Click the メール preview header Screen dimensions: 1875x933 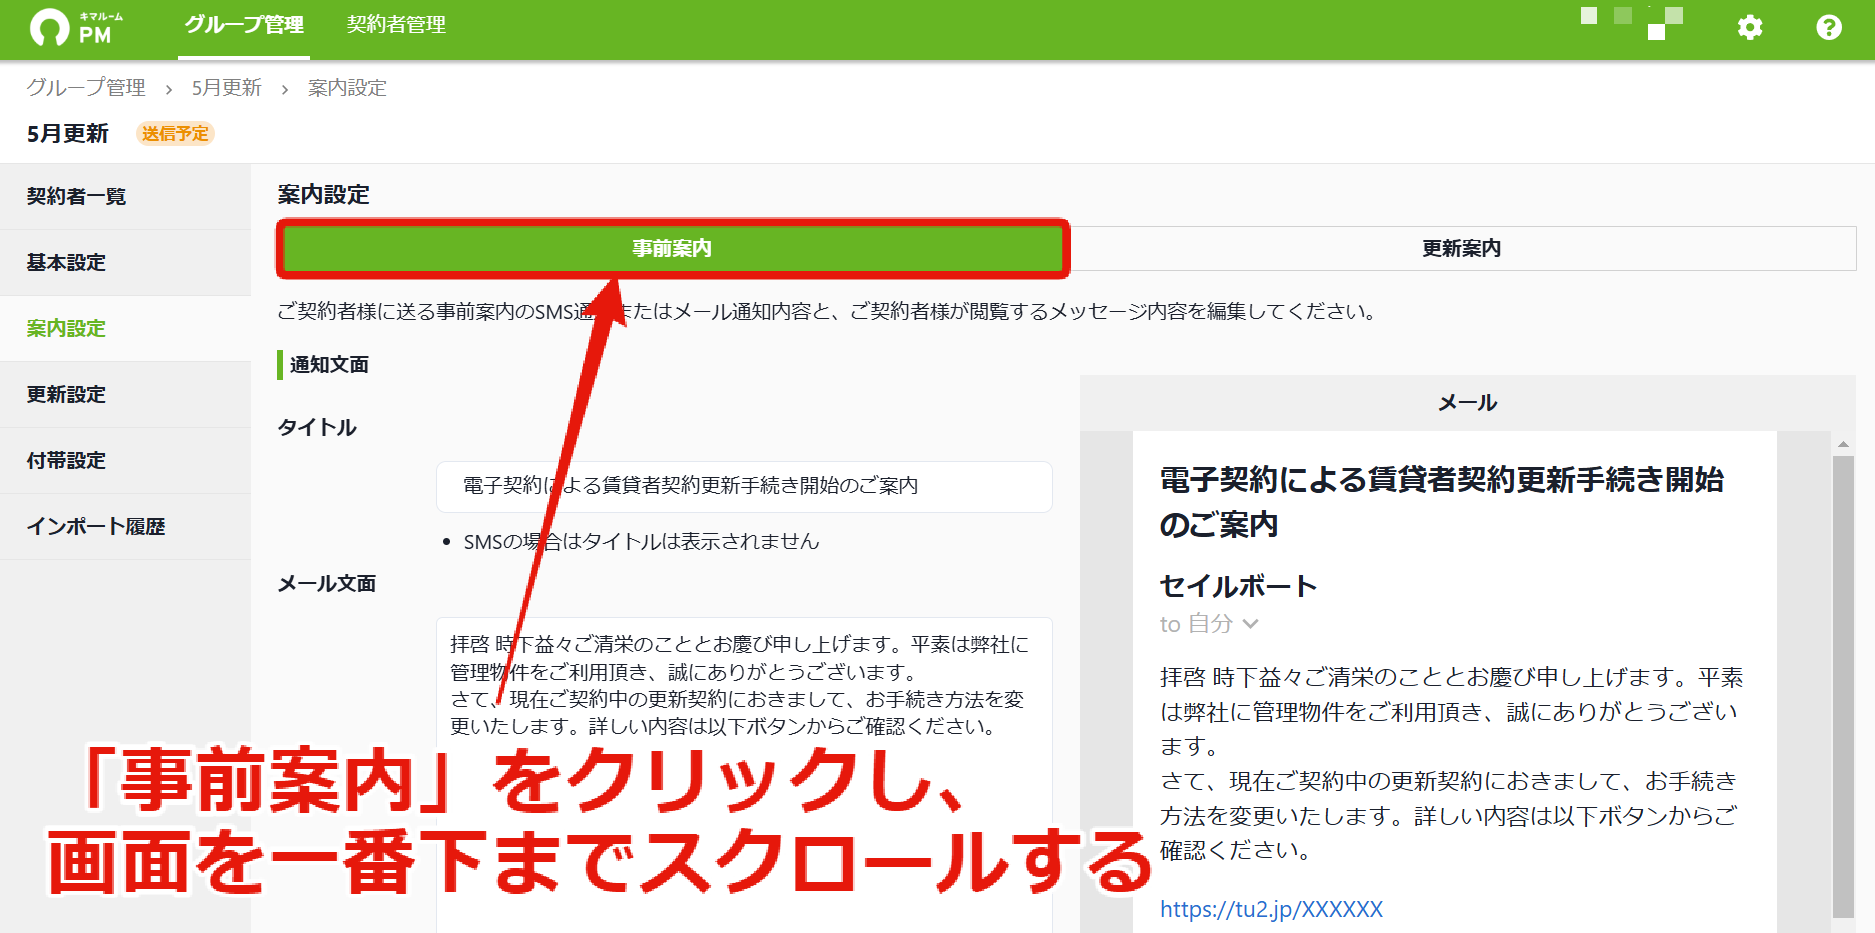pyautogui.click(x=1467, y=403)
